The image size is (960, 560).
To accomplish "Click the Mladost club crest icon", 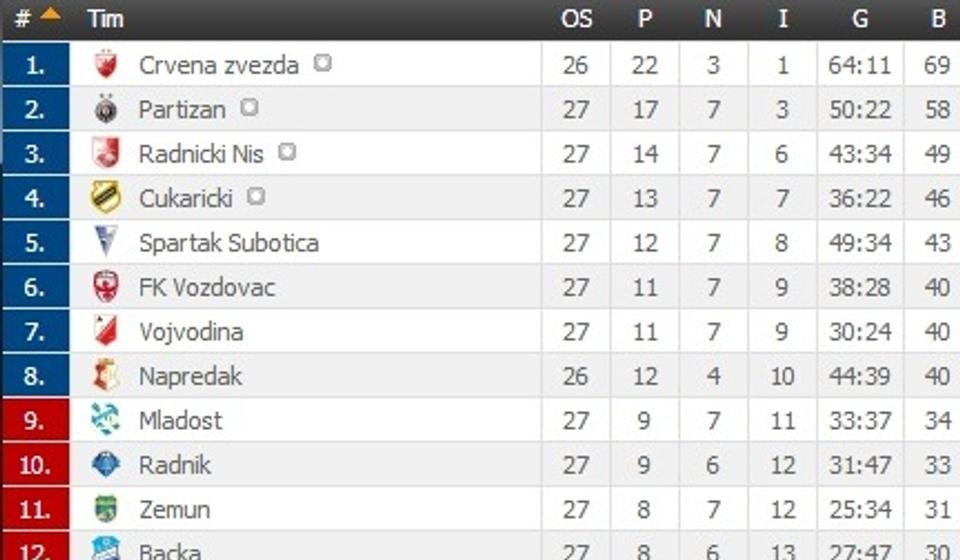I will click(105, 420).
